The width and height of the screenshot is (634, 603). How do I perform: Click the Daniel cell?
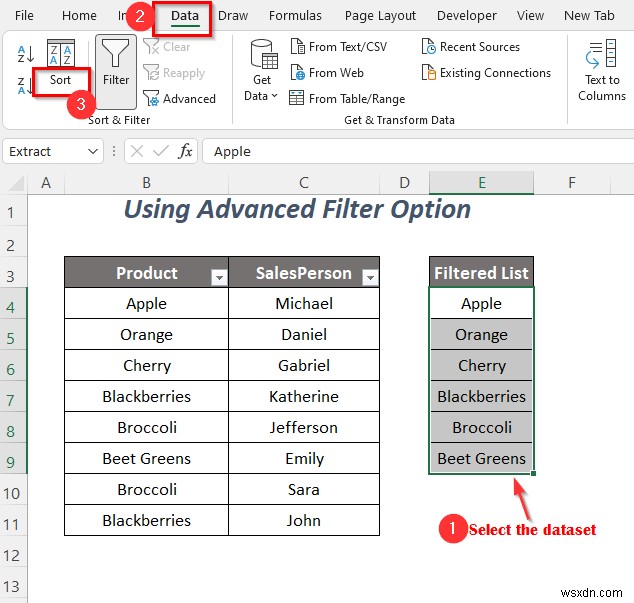304,334
